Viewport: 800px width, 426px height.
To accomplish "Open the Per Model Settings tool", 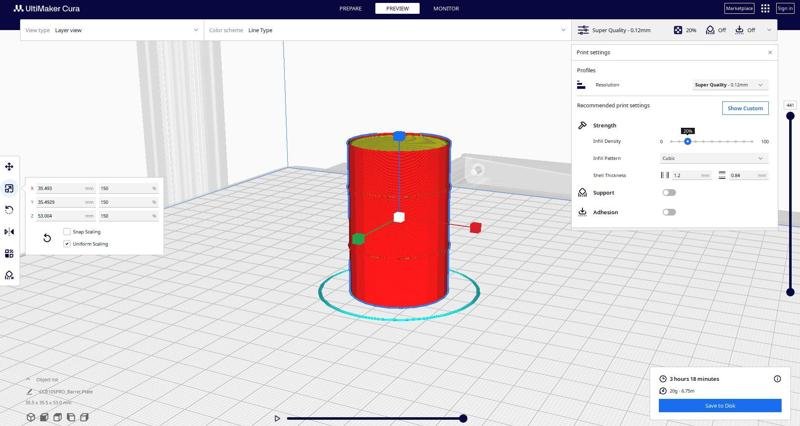I will (x=9, y=254).
